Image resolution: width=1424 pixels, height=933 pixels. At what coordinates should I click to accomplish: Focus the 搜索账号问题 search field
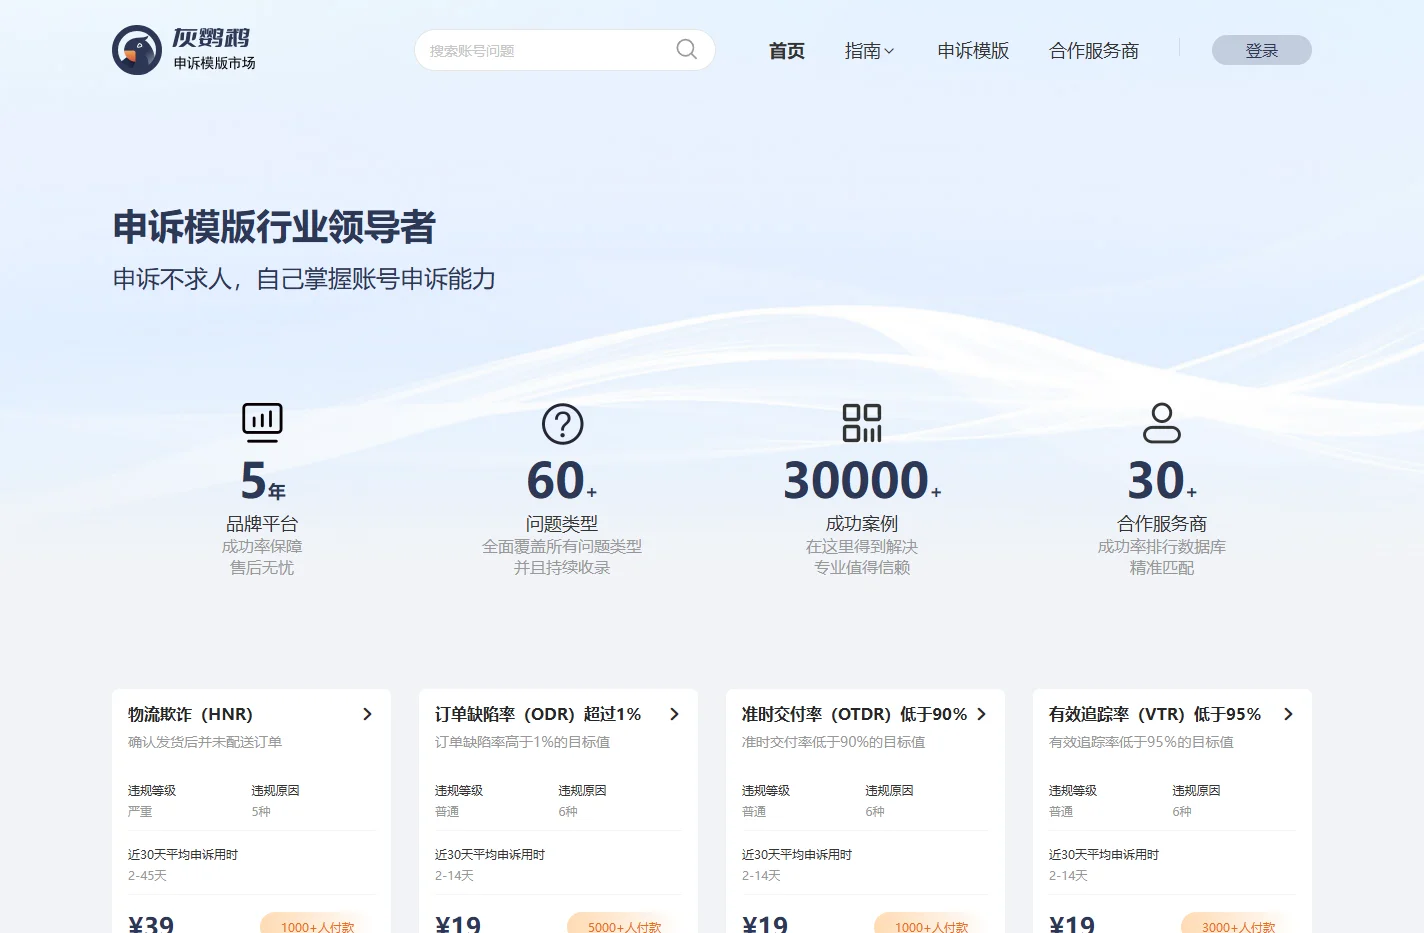pyautogui.click(x=565, y=50)
